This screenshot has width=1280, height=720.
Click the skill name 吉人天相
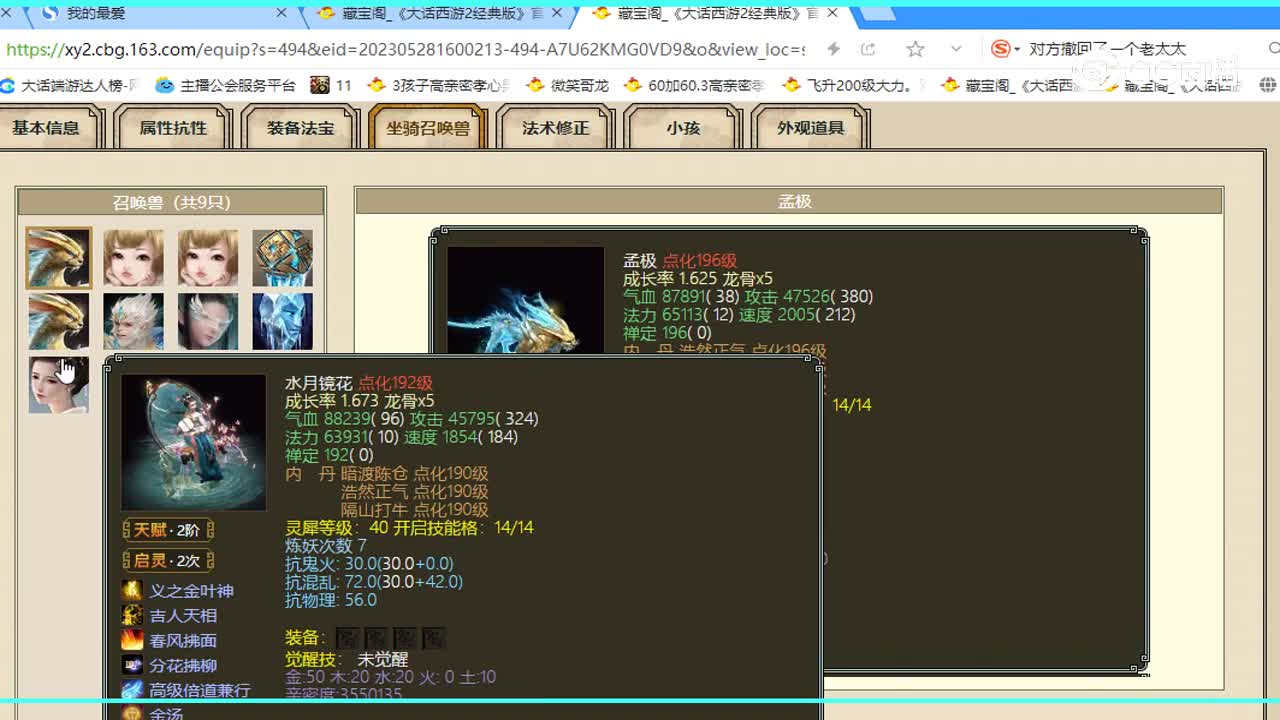pyautogui.click(x=184, y=615)
